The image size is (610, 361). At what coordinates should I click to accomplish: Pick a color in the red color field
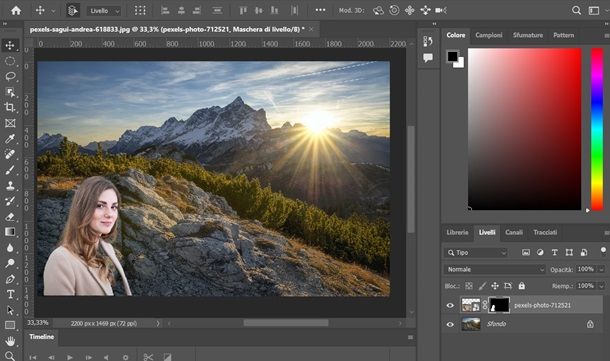pos(524,129)
